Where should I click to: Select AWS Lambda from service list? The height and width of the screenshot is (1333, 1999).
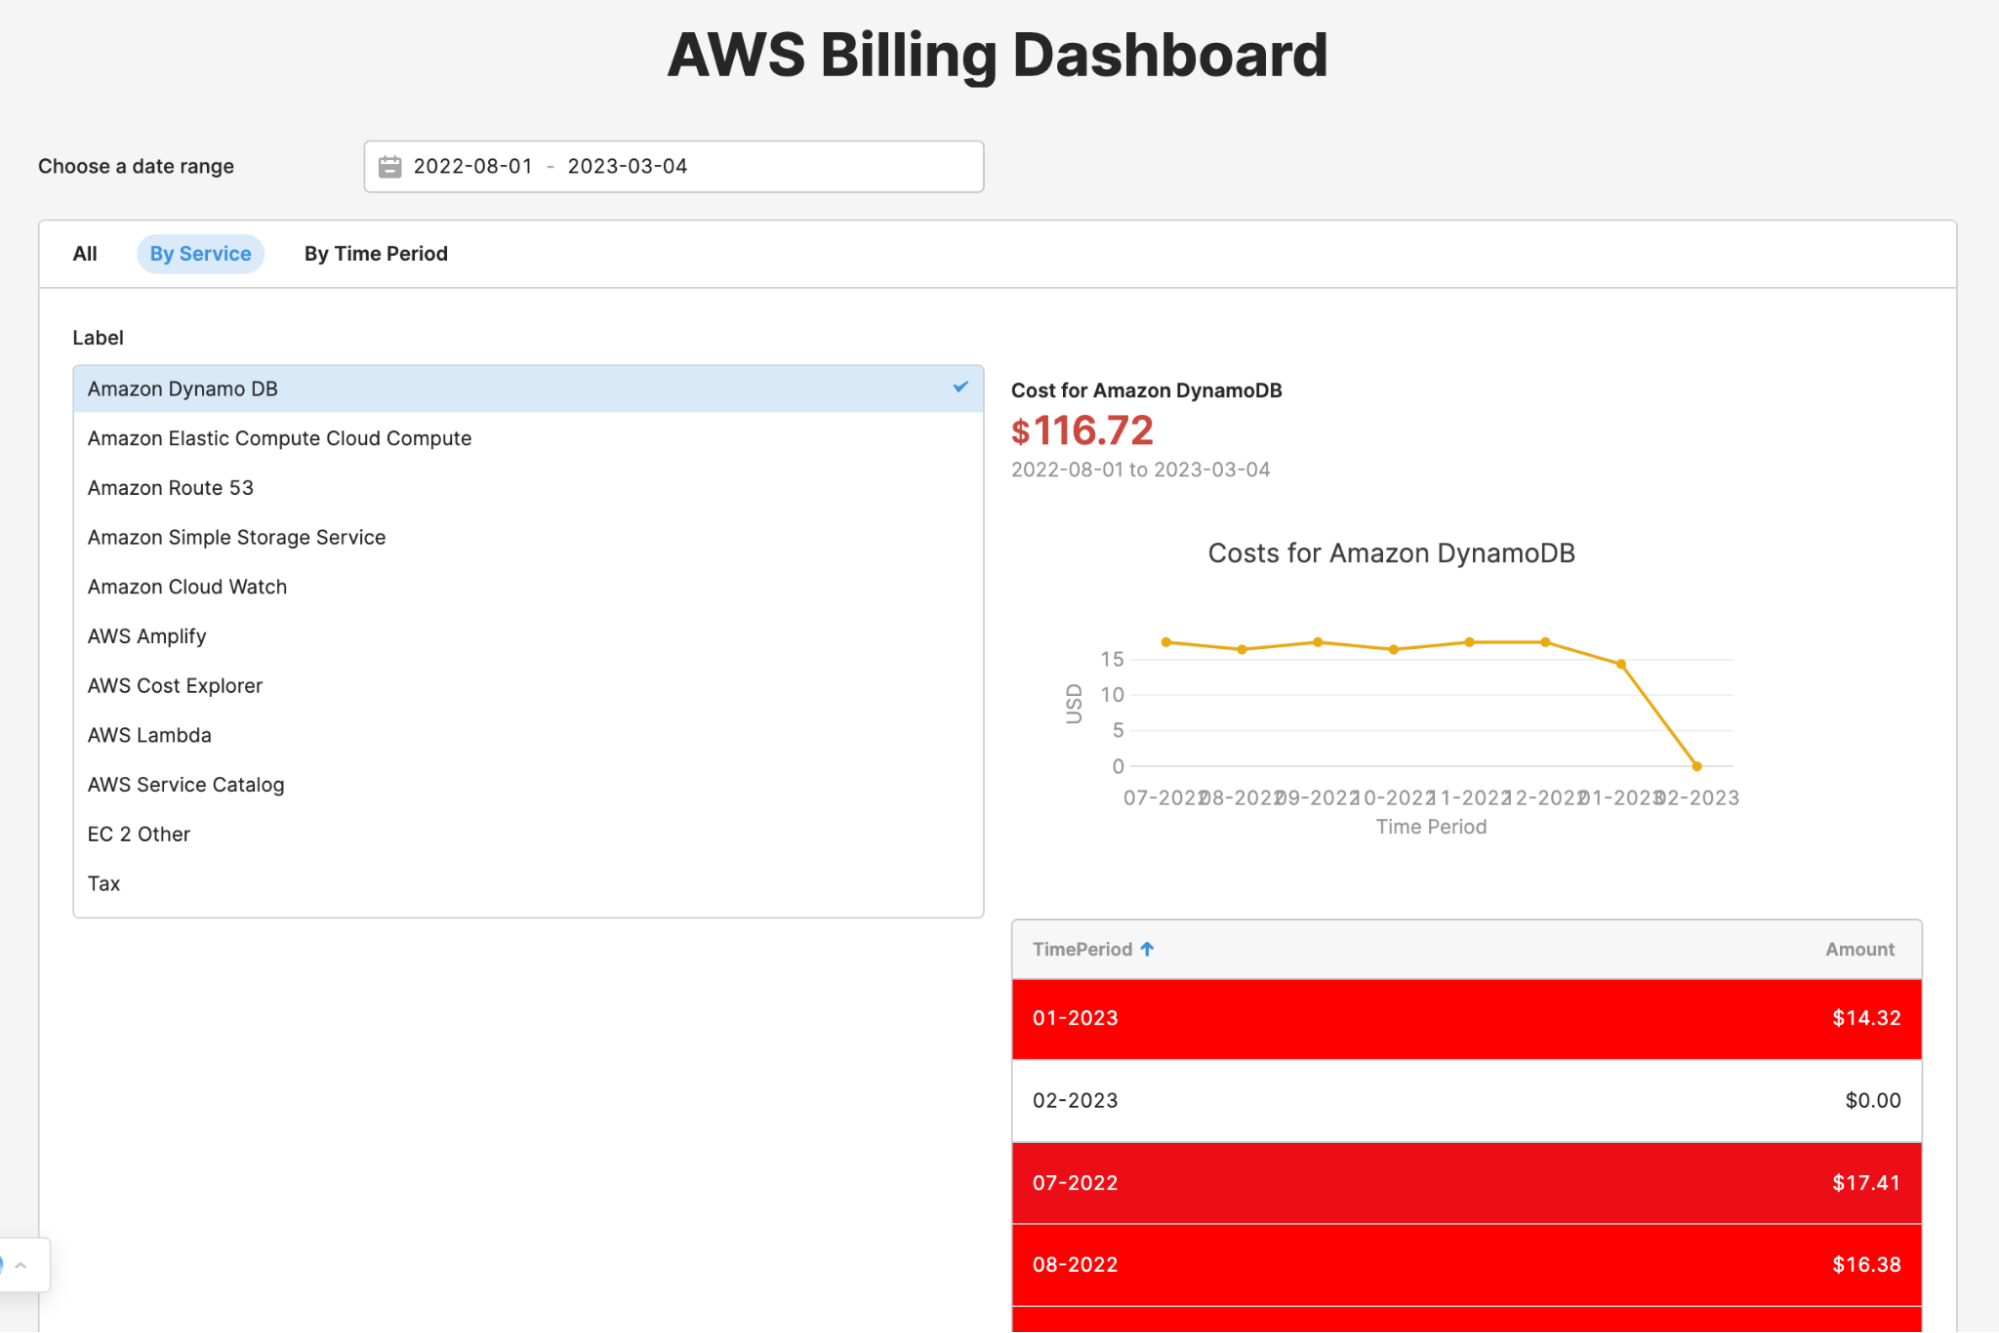click(x=149, y=735)
